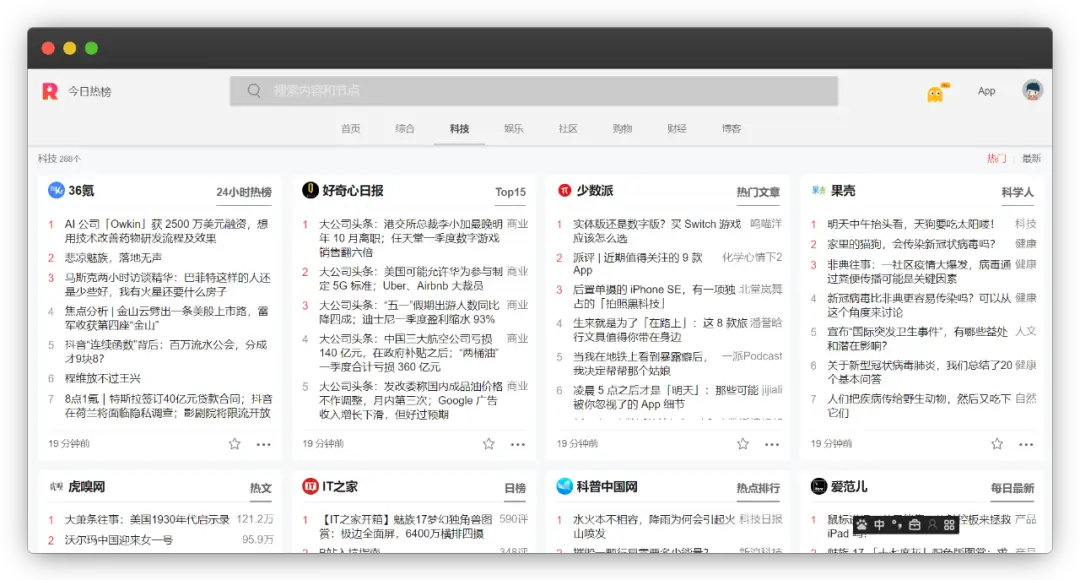Open 日榜 list of IT之家
Screen dimensions: 1080x580
[x=515, y=488]
